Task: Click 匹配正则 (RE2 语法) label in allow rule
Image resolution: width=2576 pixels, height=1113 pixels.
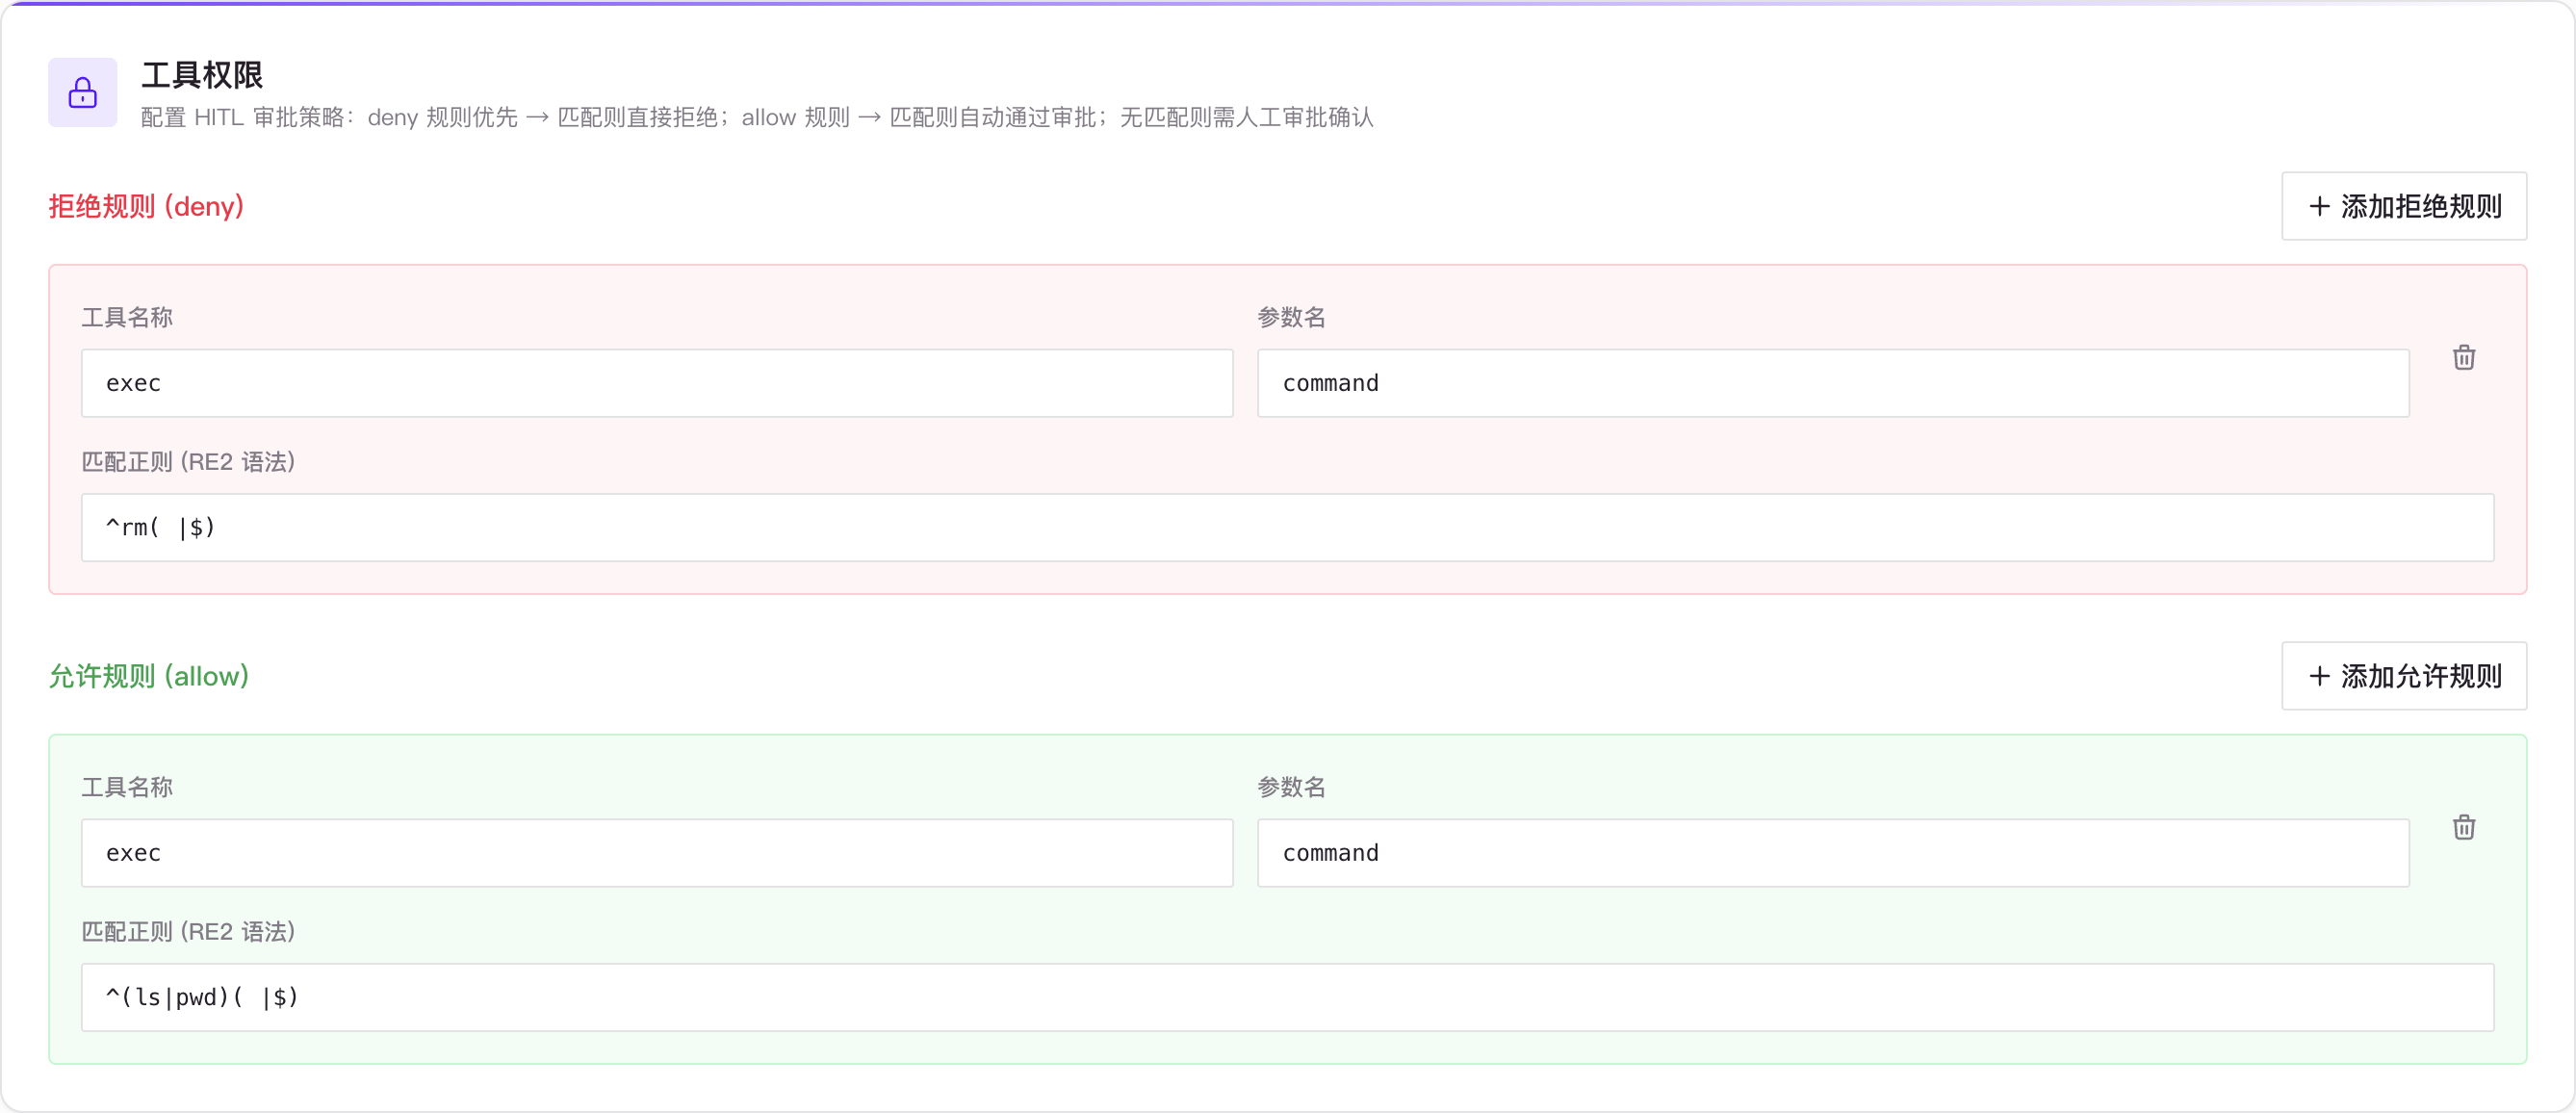Action: click(188, 931)
